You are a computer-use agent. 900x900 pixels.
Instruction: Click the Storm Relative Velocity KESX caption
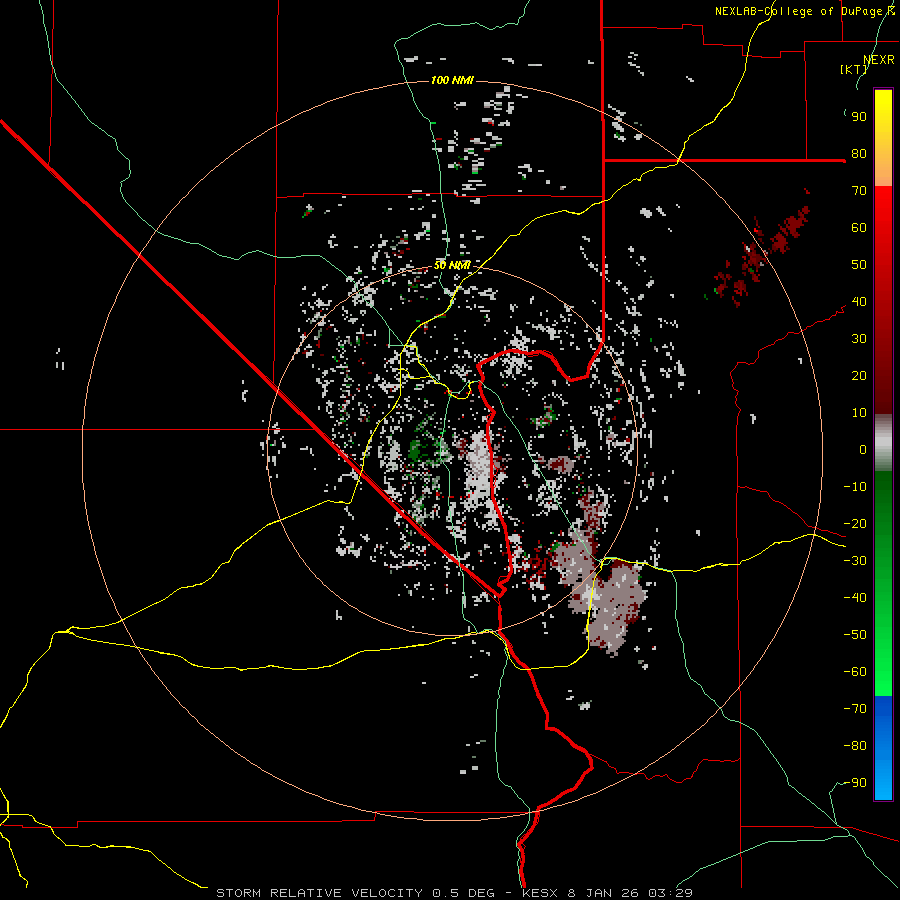(x=454, y=893)
